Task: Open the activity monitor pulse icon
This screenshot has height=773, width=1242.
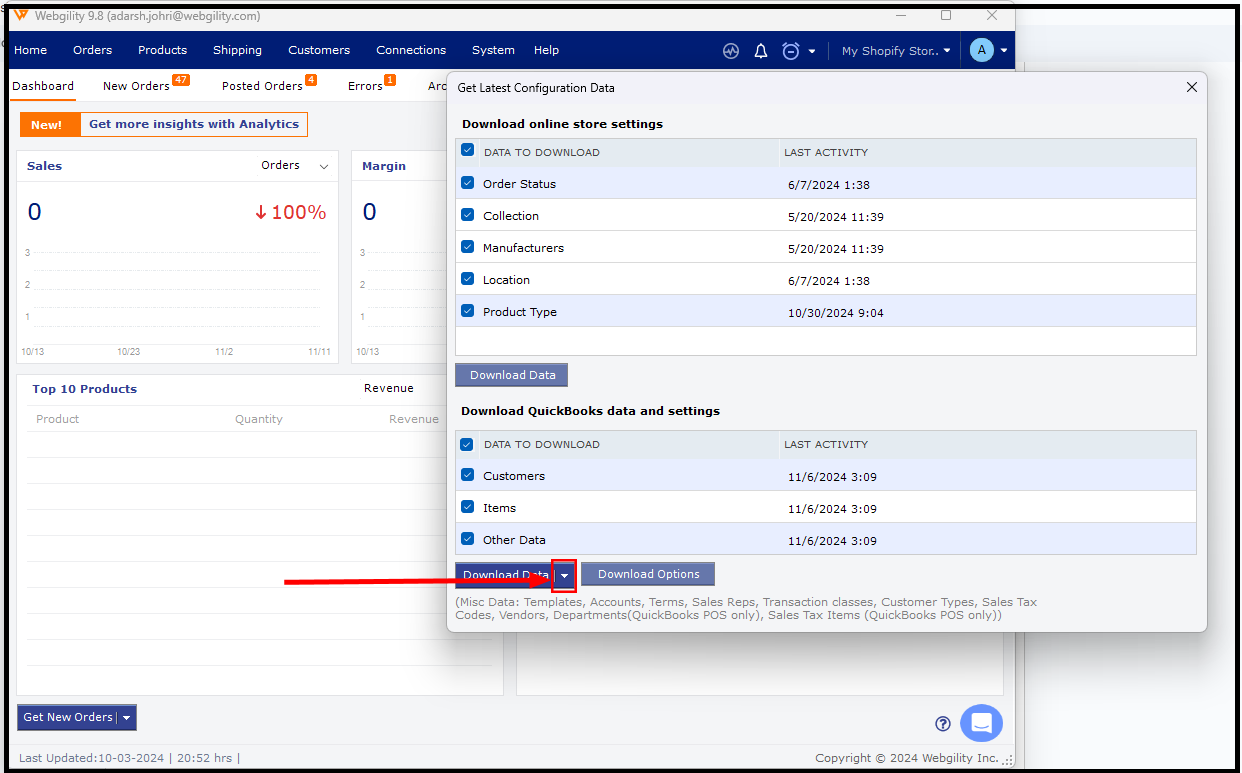Action: [x=731, y=51]
